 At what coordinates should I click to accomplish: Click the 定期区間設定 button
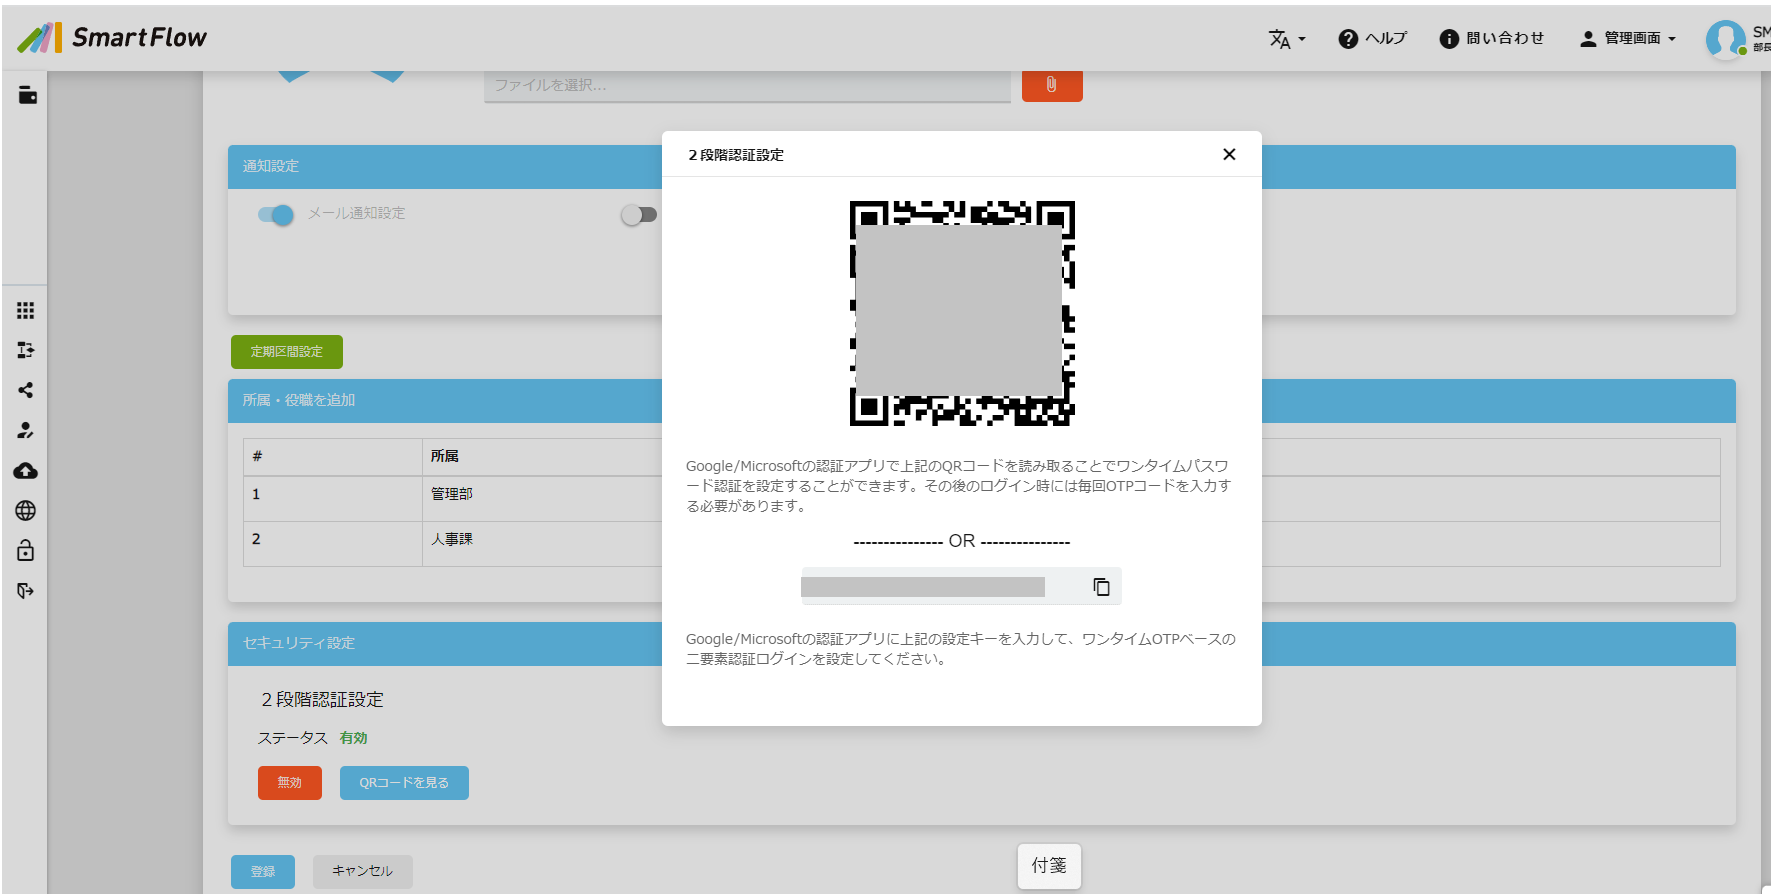pyautogui.click(x=287, y=352)
